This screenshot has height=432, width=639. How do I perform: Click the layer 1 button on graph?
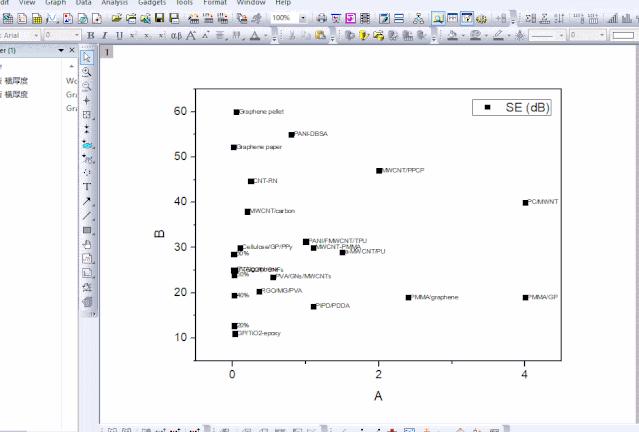(107, 52)
